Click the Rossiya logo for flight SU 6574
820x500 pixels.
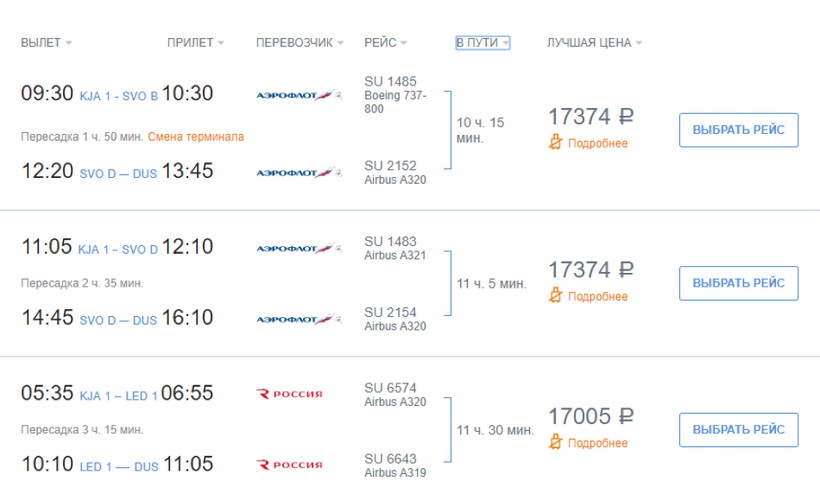[290, 394]
